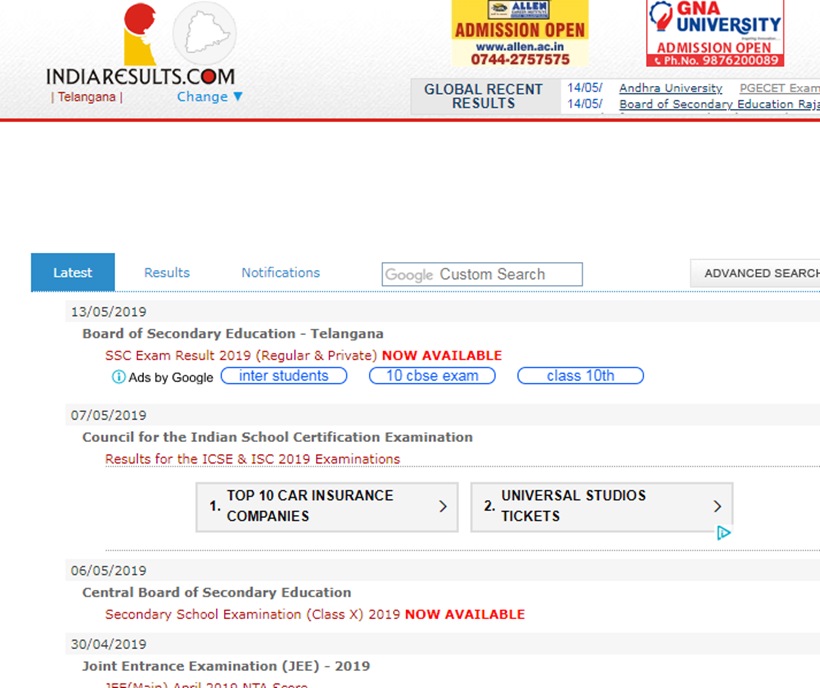The width and height of the screenshot is (820, 688).
Task: Open the PGECET Exam link
Action: 779,88
